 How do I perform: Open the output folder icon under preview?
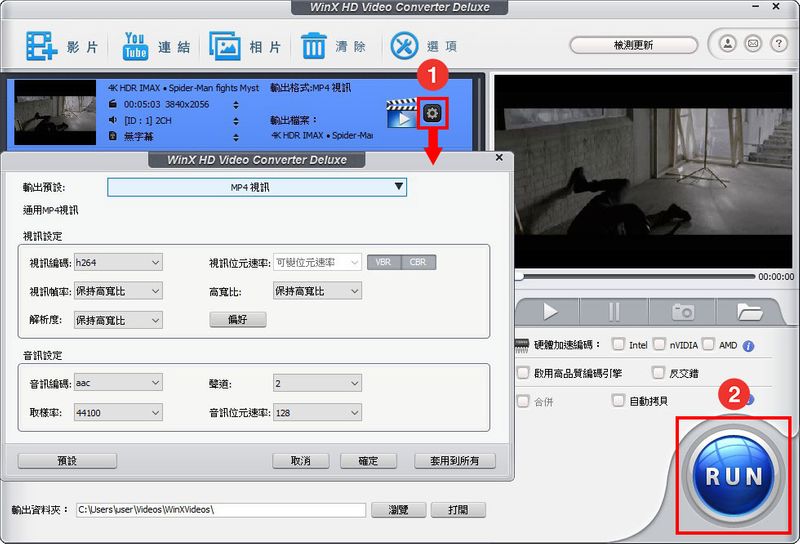click(x=749, y=311)
